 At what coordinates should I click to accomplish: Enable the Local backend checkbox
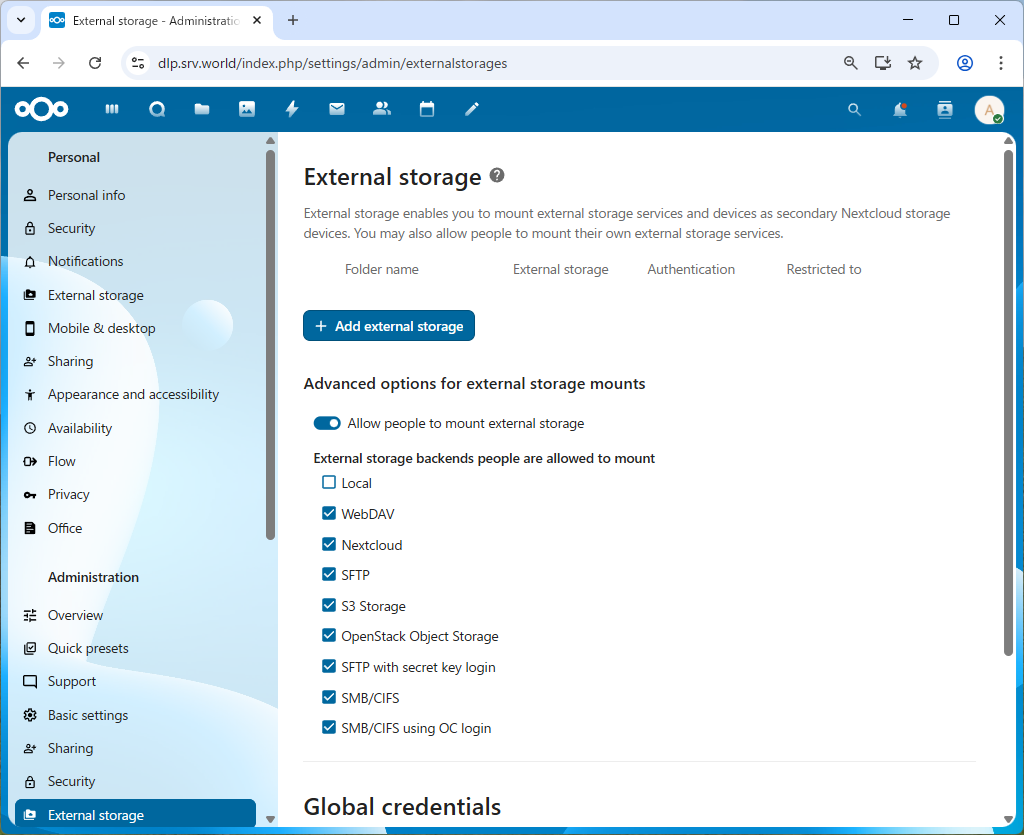tap(329, 482)
